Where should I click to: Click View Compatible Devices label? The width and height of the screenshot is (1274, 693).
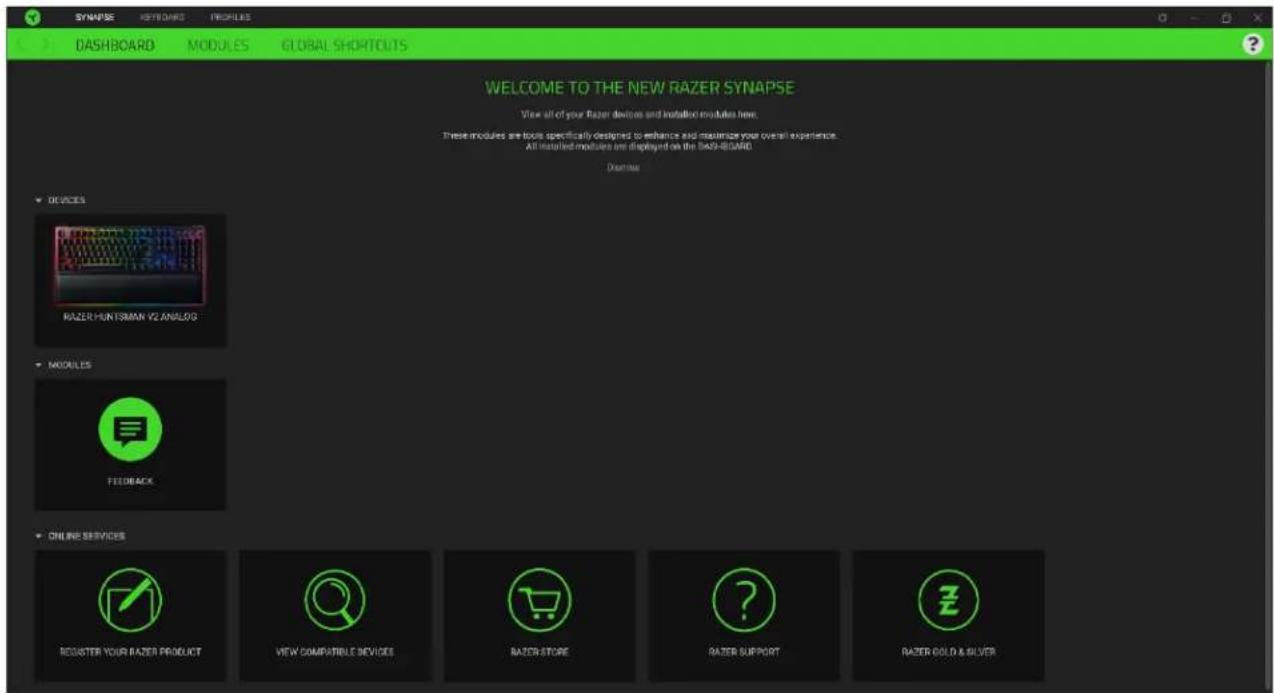coord(335,651)
